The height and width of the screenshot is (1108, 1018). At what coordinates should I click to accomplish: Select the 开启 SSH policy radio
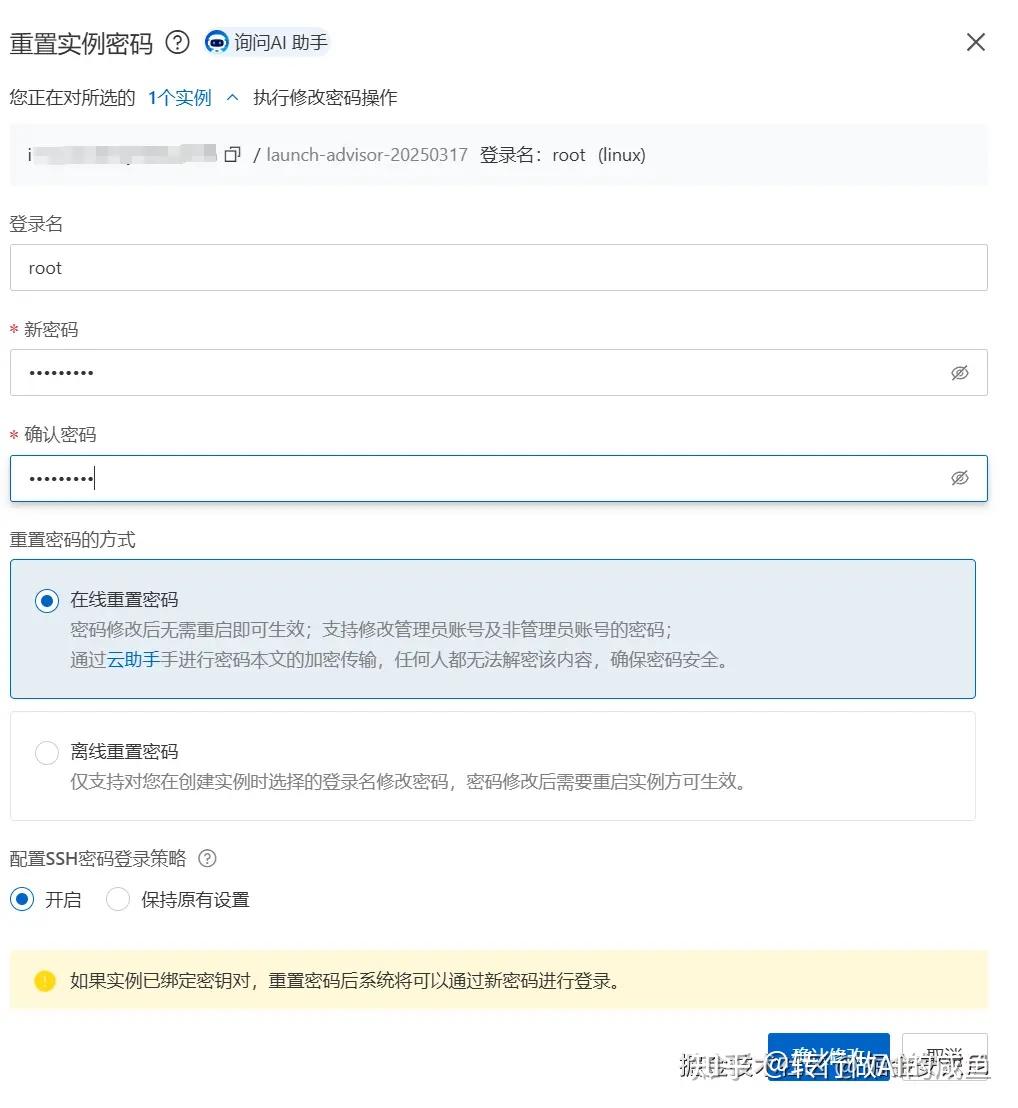point(22,900)
